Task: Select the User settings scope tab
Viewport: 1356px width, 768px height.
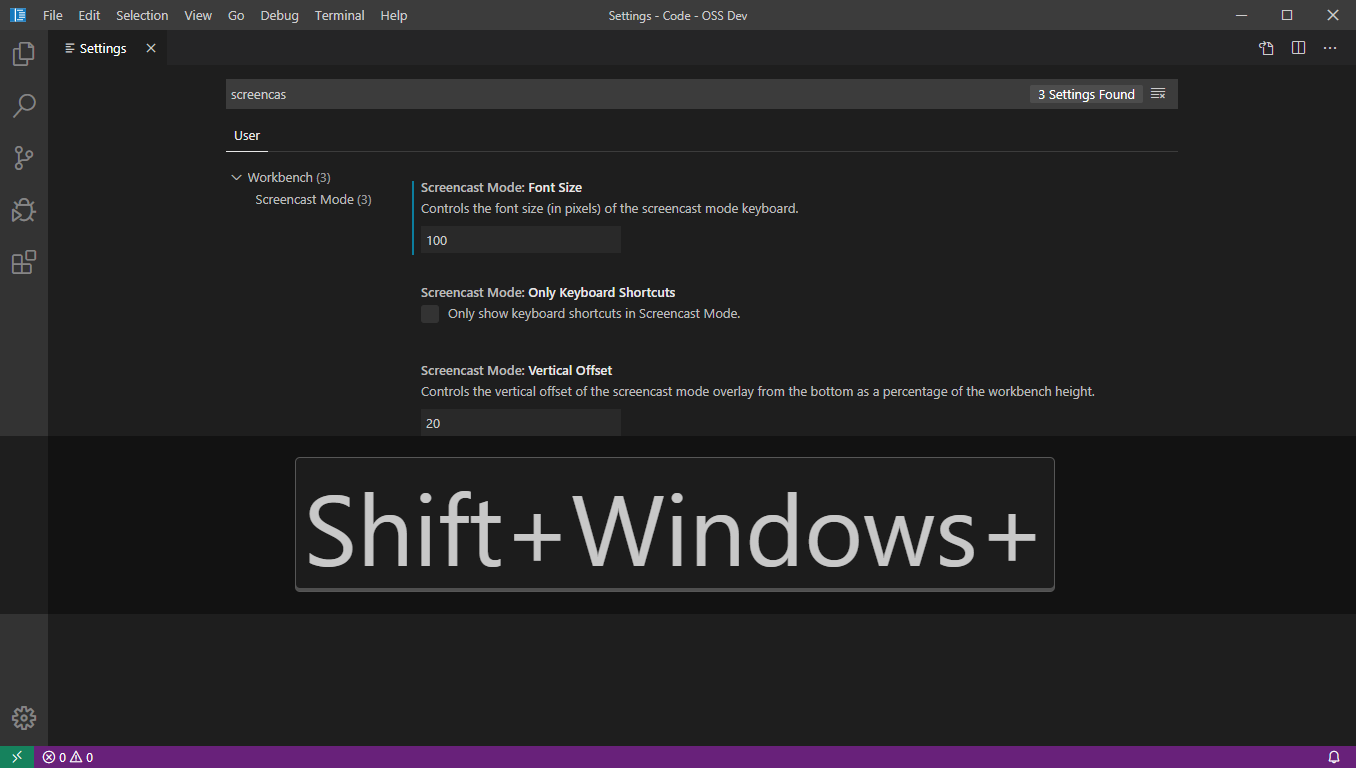Action: point(247,136)
